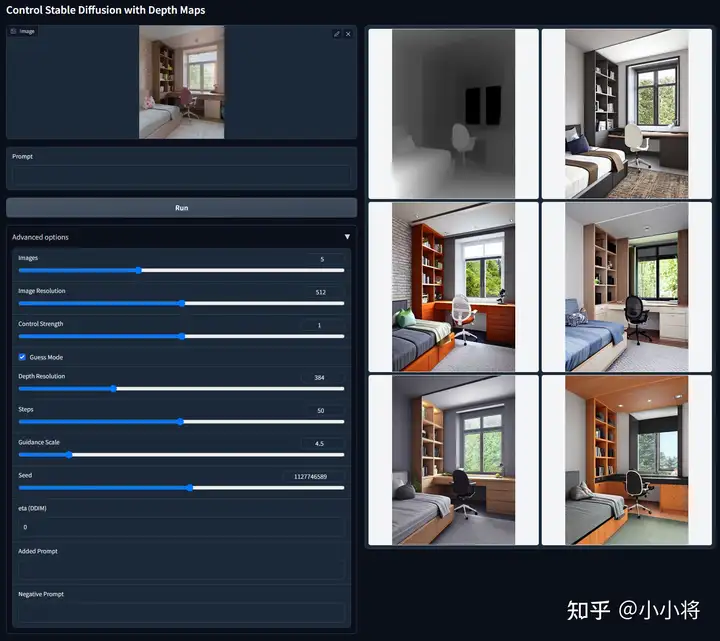The height and width of the screenshot is (641, 720).
Task: Click the Steps value number box
Action: [319, 411]
